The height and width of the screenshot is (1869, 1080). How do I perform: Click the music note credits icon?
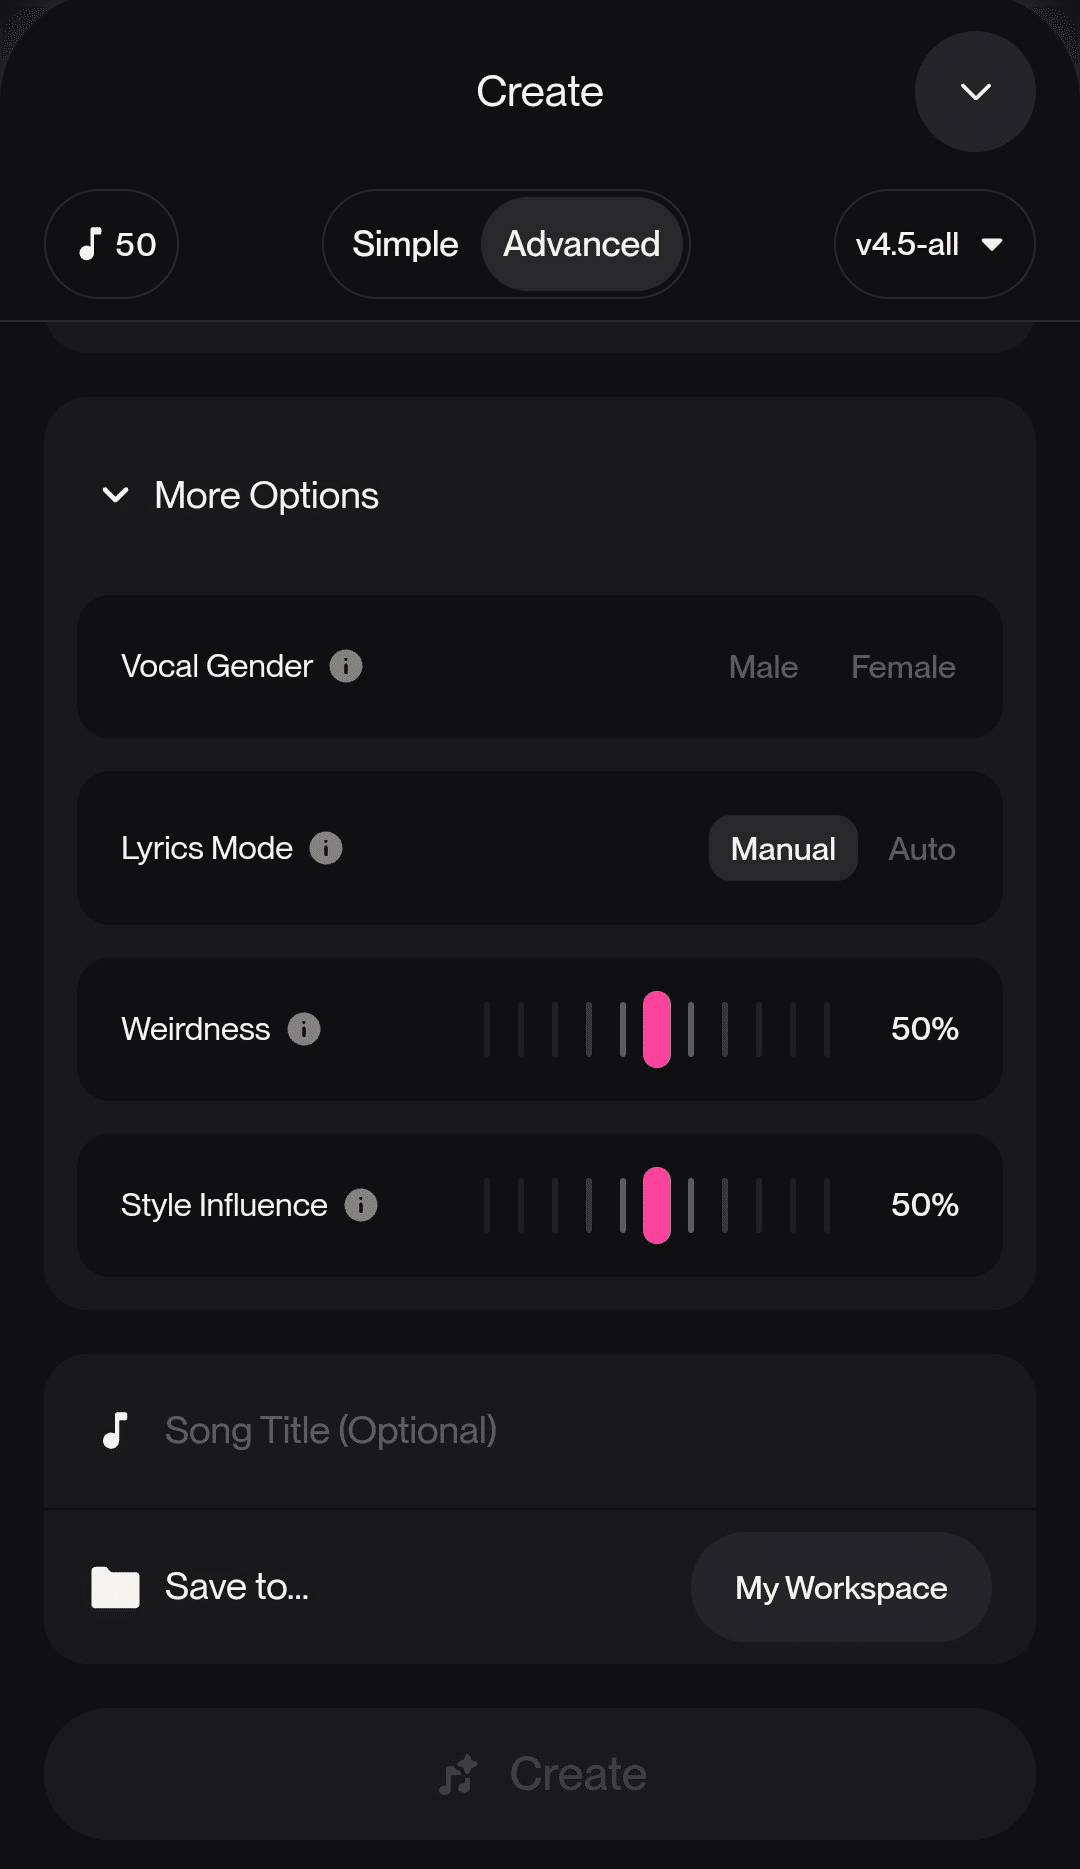[x=91, y=244]
